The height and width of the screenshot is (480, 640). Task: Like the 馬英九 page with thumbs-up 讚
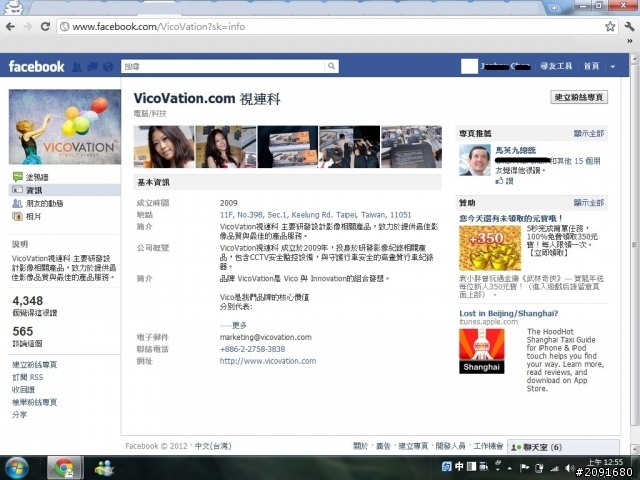point(504,181)
